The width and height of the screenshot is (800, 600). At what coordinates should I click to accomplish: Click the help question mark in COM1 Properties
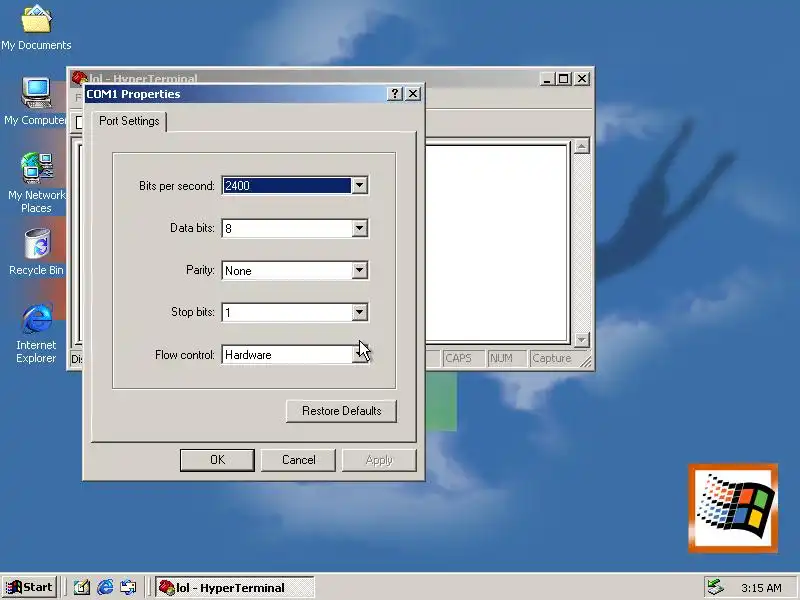point(394,94)
